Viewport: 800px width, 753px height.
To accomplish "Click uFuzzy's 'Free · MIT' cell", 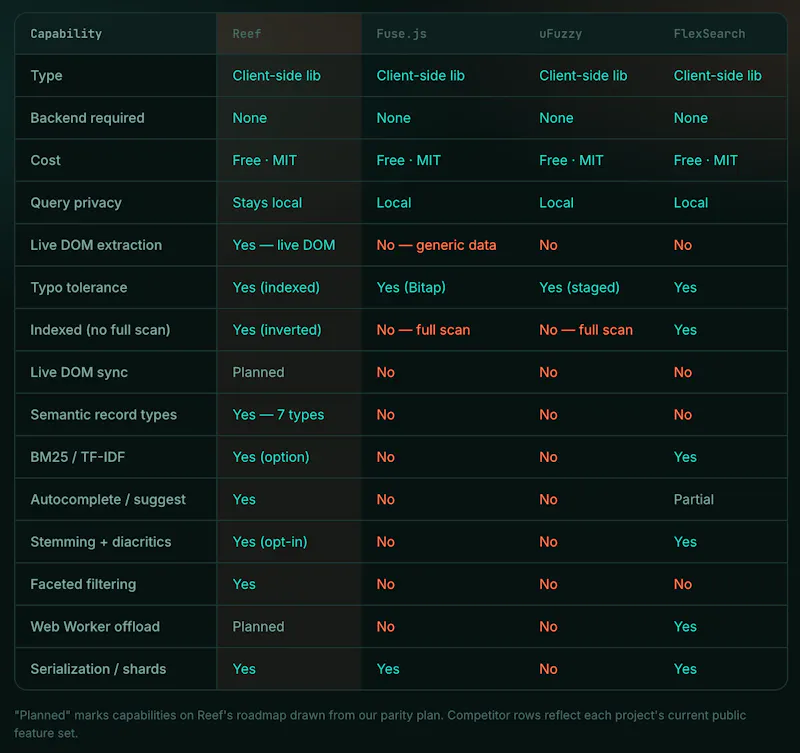I will 571,160.
